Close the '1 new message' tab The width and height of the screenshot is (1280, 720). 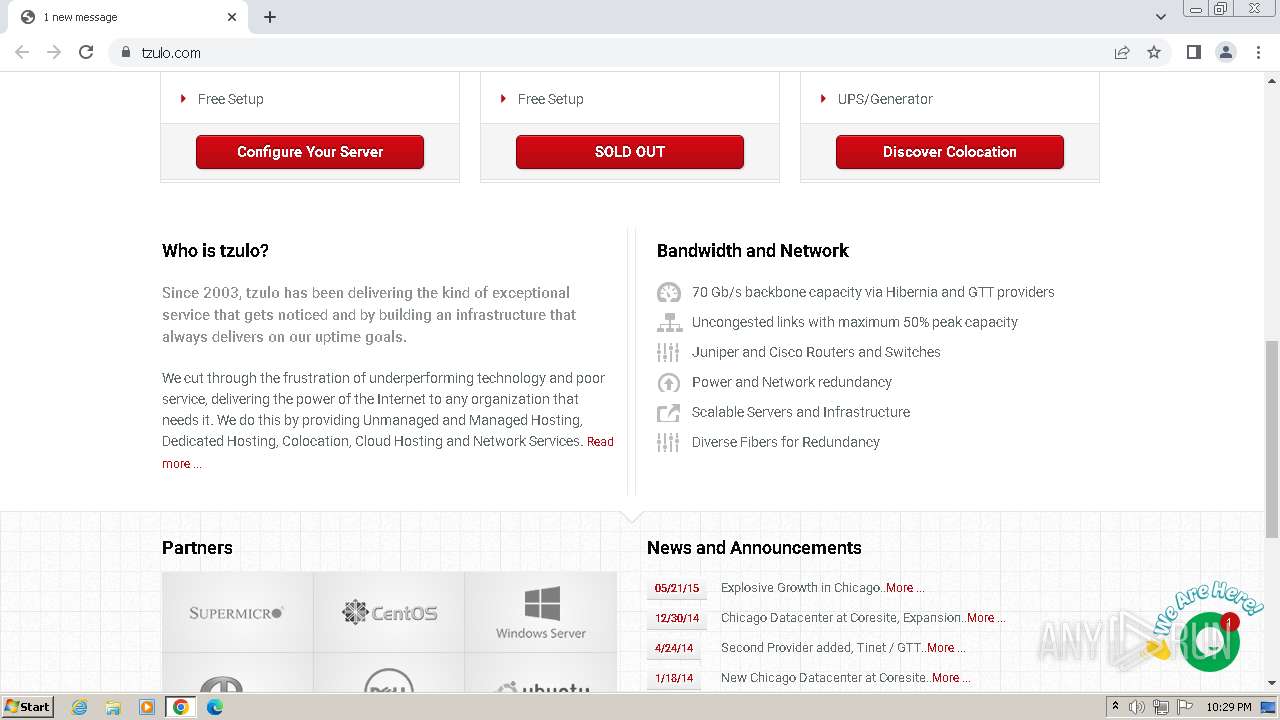pos(232,17)
